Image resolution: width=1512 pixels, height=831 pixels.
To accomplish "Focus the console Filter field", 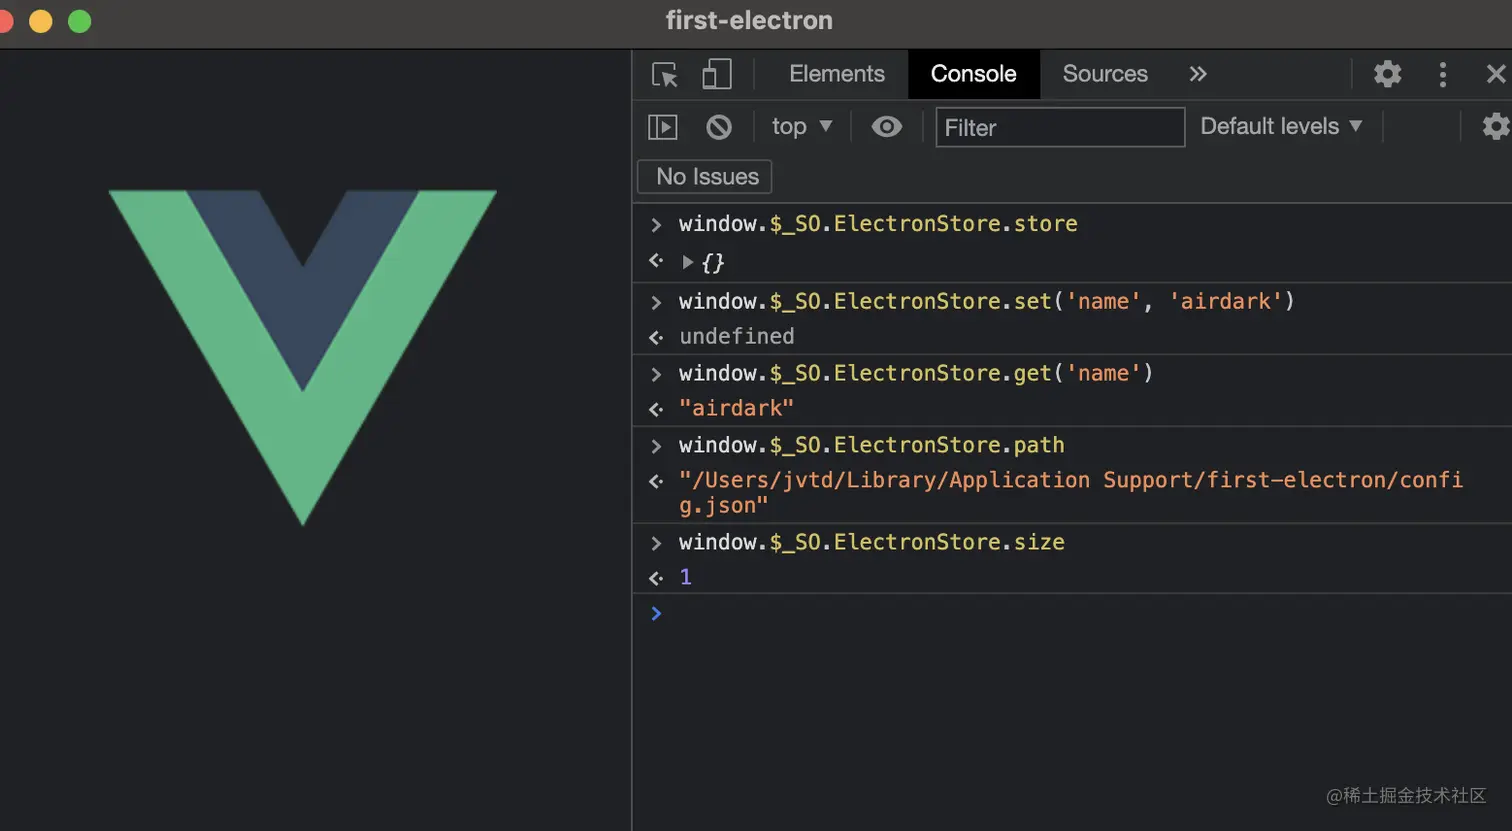I will (x=1060, y=127).
